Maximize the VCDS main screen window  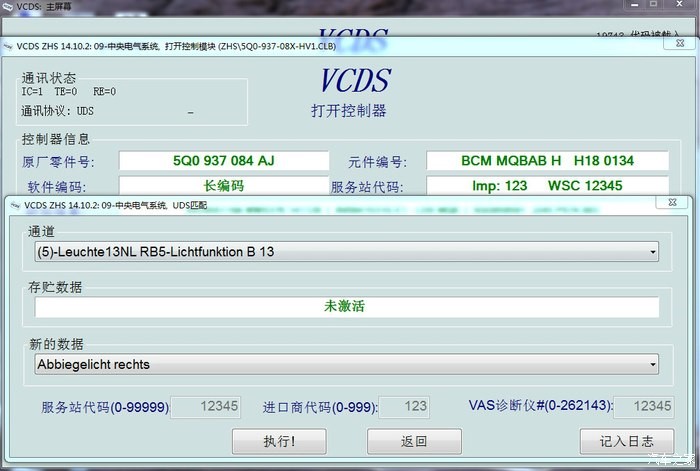coord(653,4)
